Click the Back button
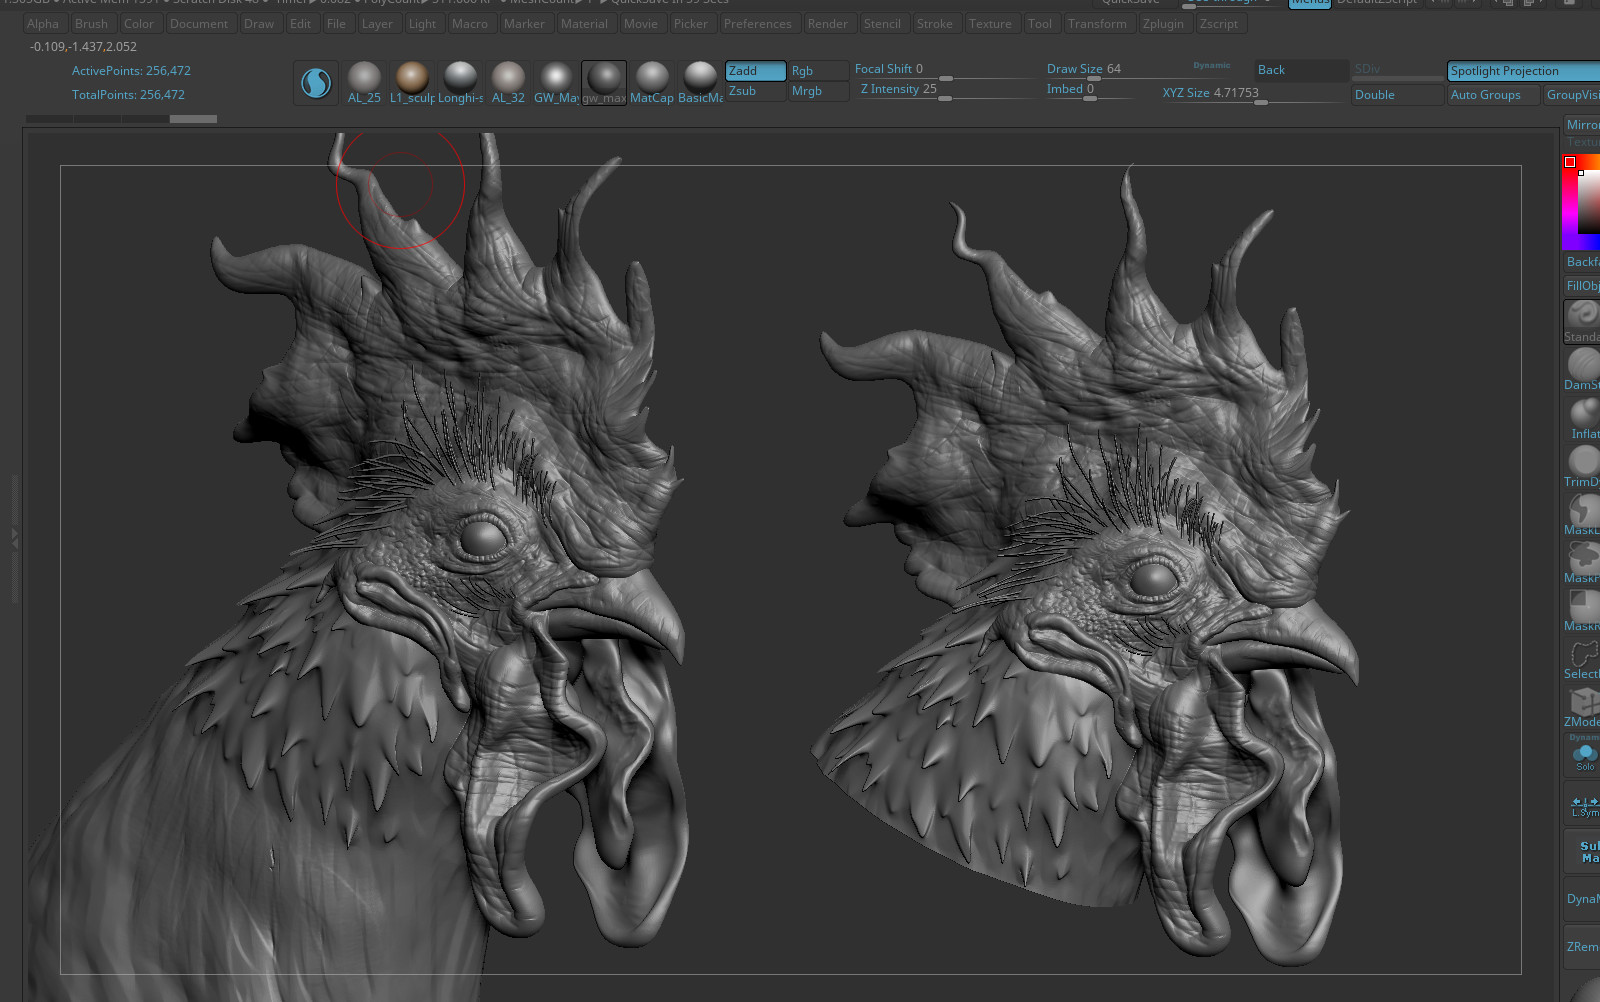Image resolution: width=1600 pixels, height=1002 pixels. coord(1302,70)
